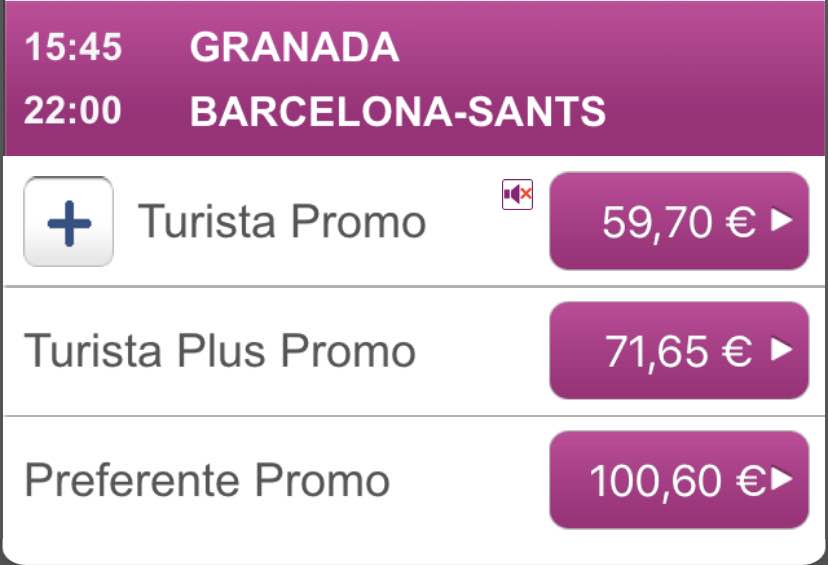Select the 22:00 arrival time
The image size is (828, 565).
point(73,111)
